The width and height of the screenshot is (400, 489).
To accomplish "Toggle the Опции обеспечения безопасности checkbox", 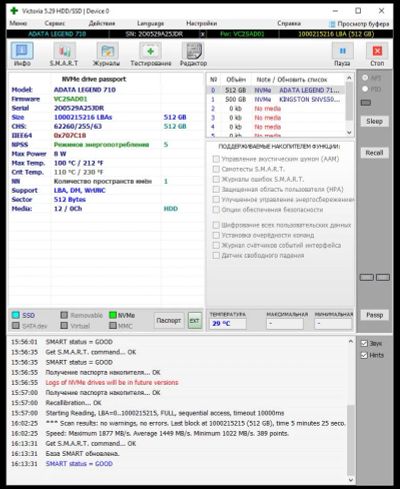I will (x=216, y=210).
